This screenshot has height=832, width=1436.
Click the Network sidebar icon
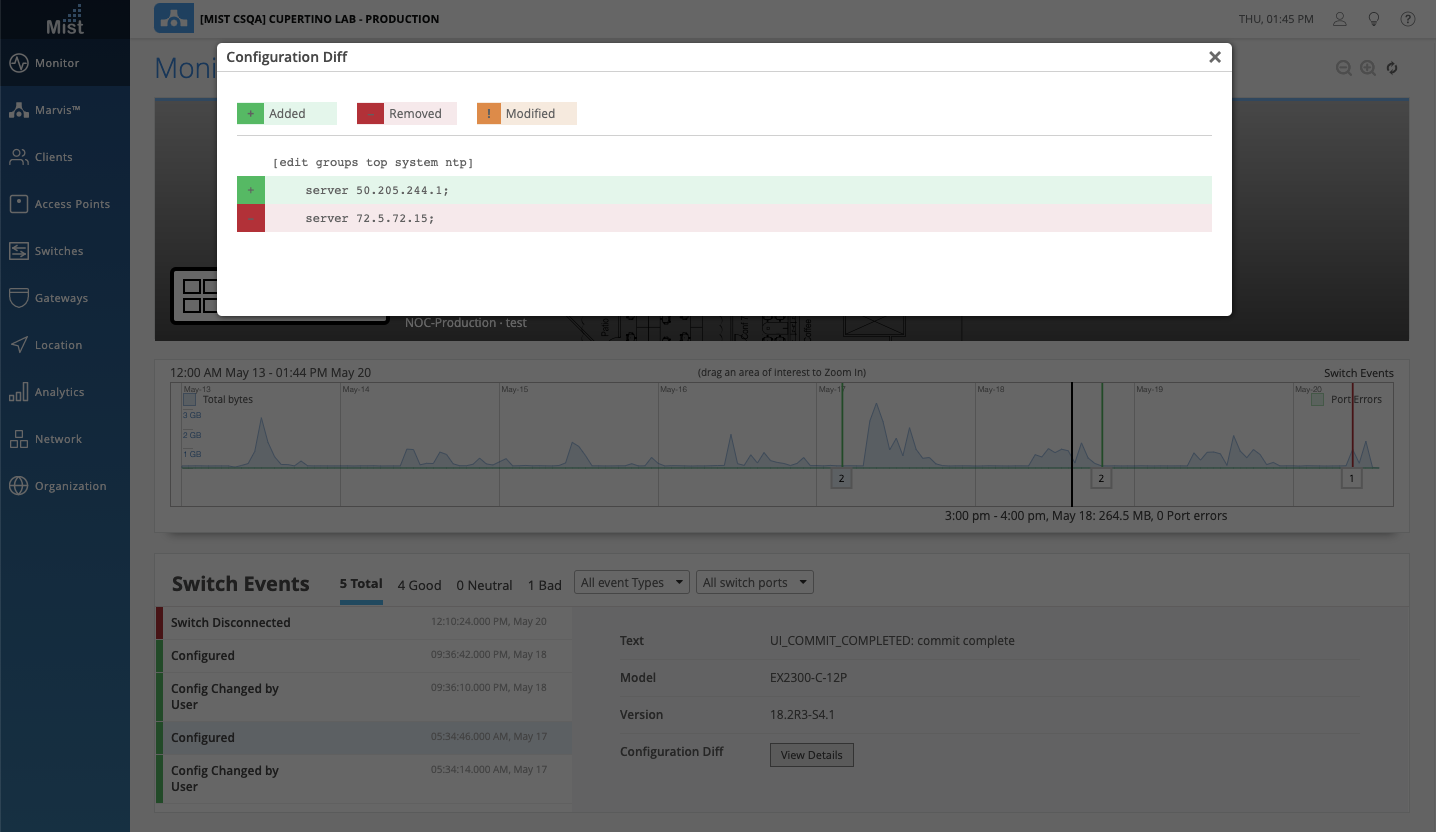coord(19,439)
